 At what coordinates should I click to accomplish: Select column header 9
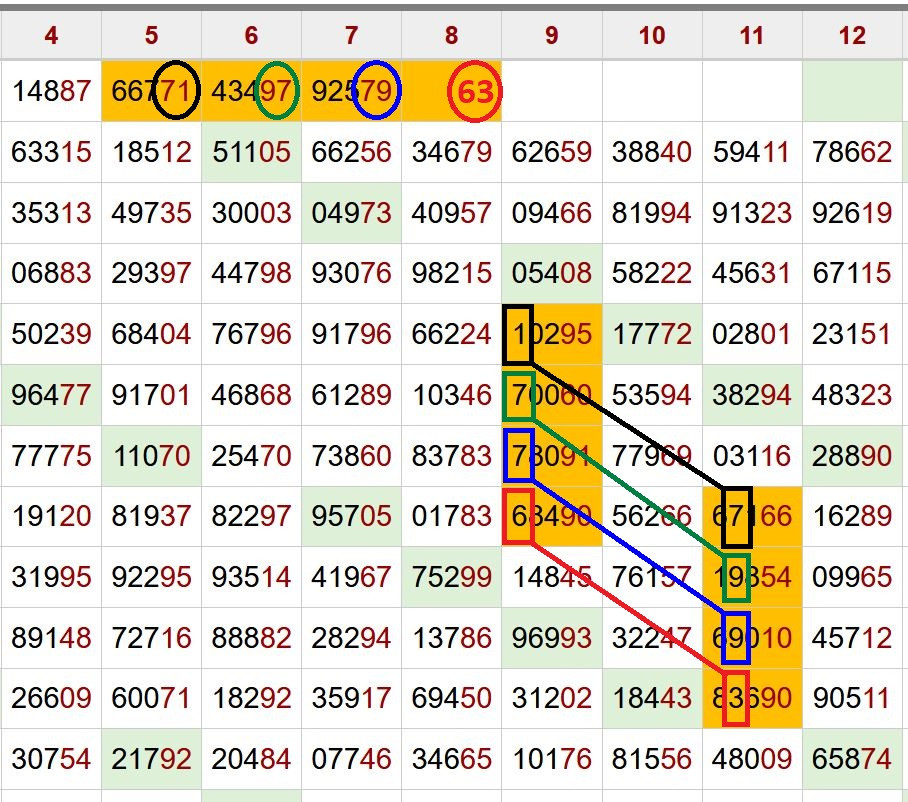coord(552,35)
